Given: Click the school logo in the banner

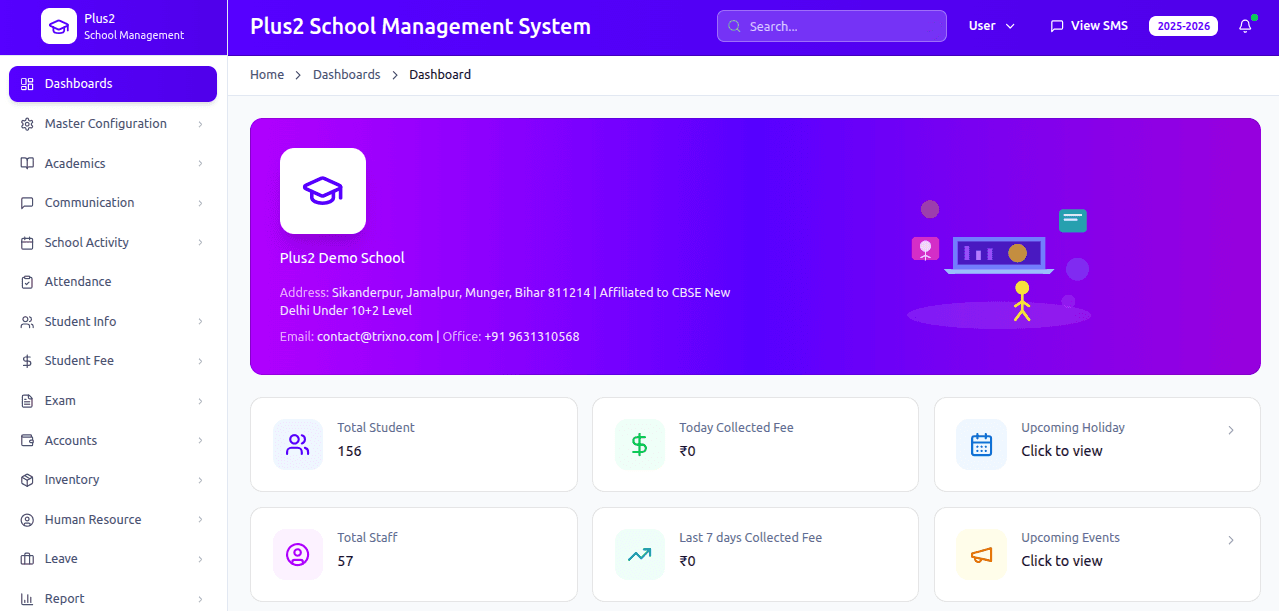Looking at the screenshot, I should (x=323, y=191).
